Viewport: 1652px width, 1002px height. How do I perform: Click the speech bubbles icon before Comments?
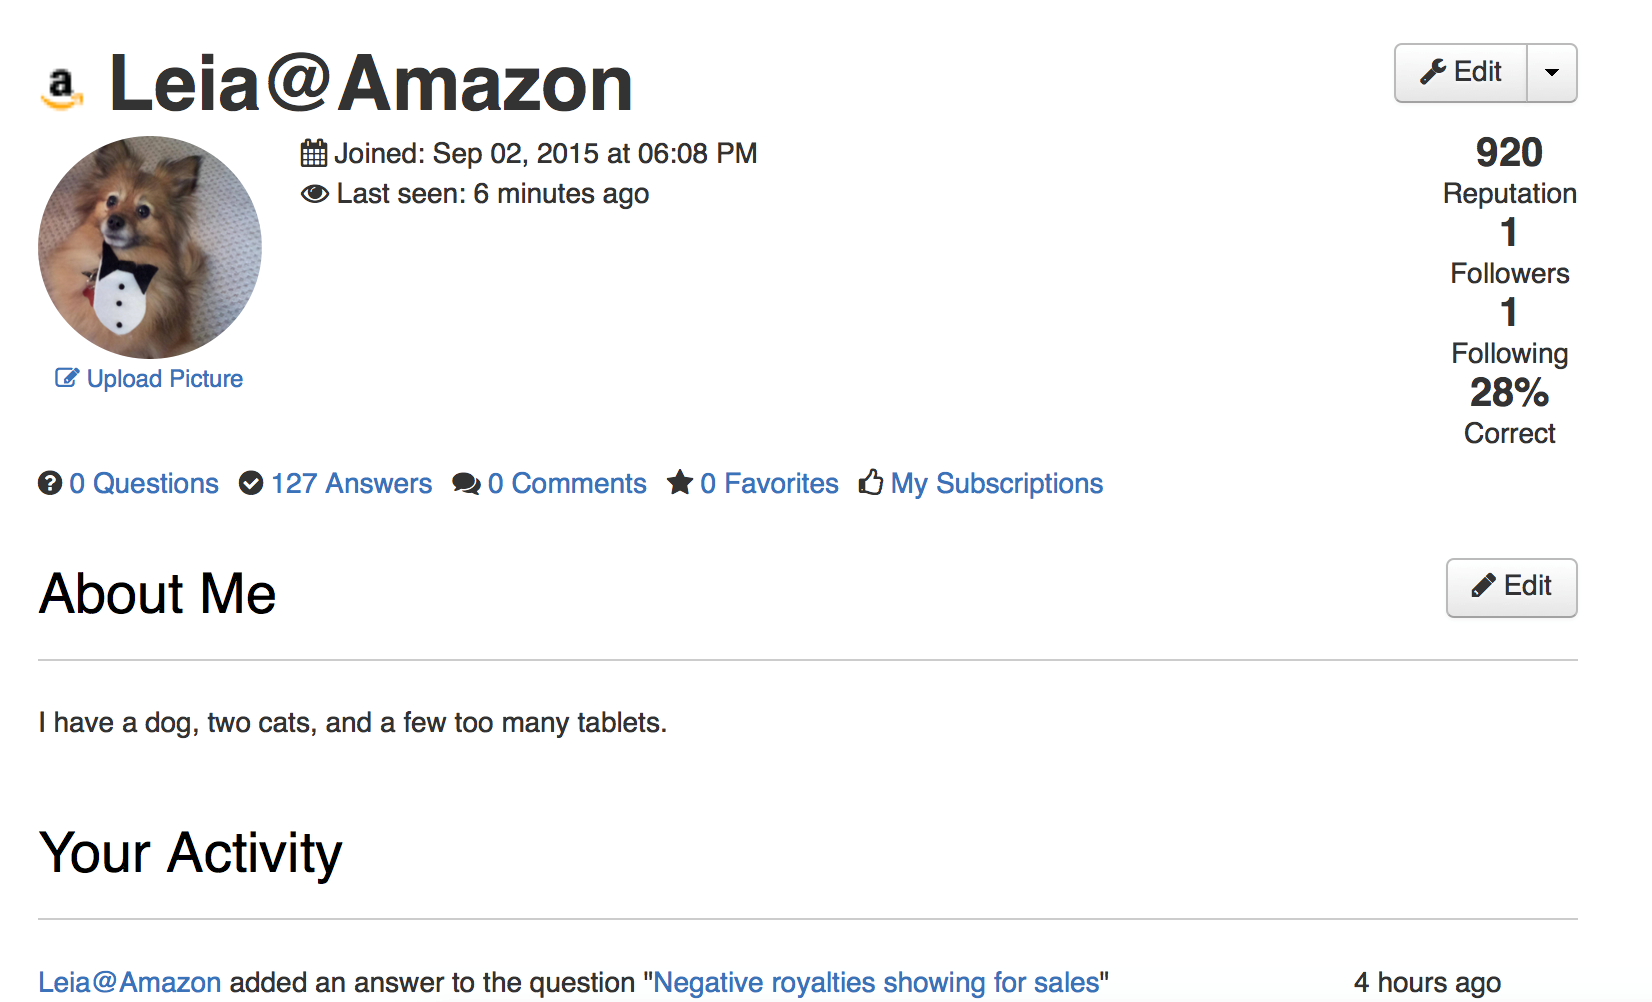pyautogui.click(x=466, y=484)
